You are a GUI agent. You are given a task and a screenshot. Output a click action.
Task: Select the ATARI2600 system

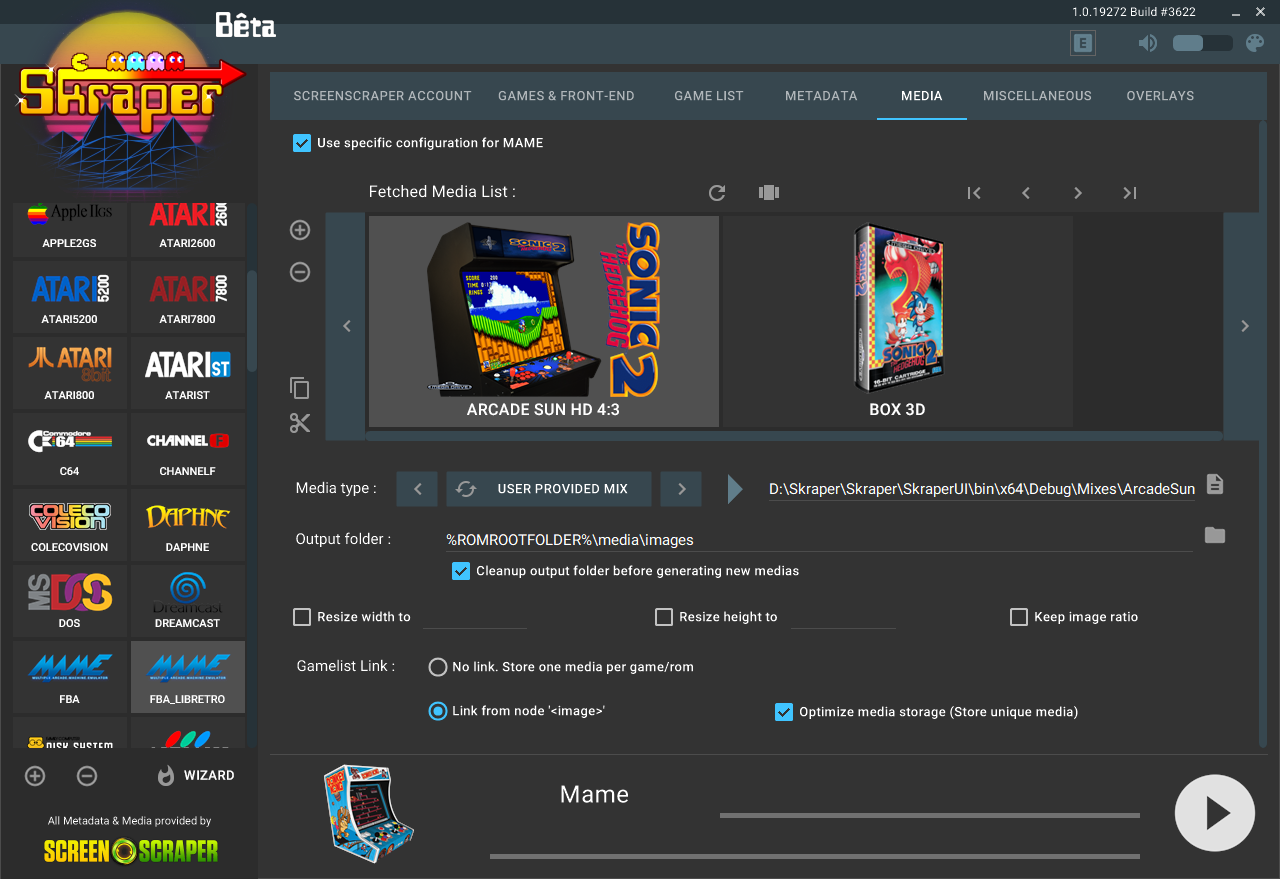point(188,230)
